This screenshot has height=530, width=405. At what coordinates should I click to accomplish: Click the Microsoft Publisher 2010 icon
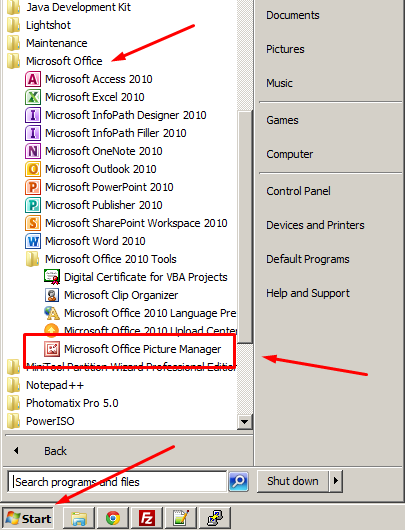tap(33, 205)
